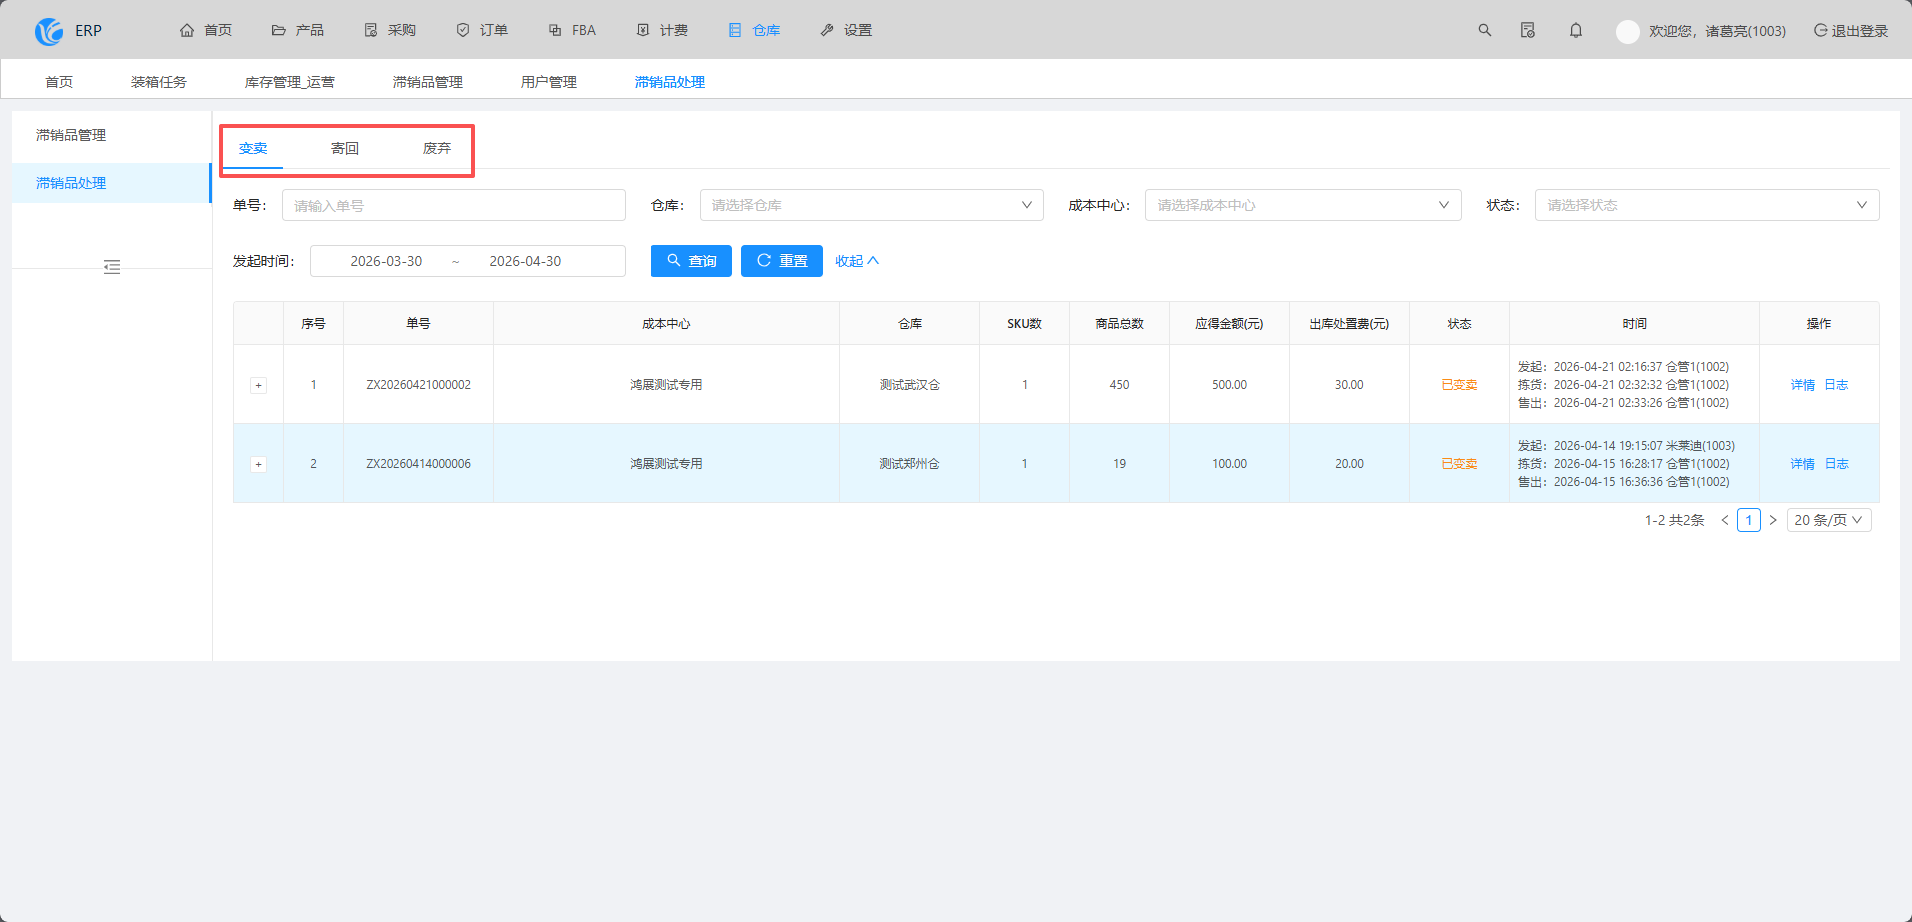Click the ERP logo icon
Viewport: 1912px width, 922px height.
(x=49, y=31)
